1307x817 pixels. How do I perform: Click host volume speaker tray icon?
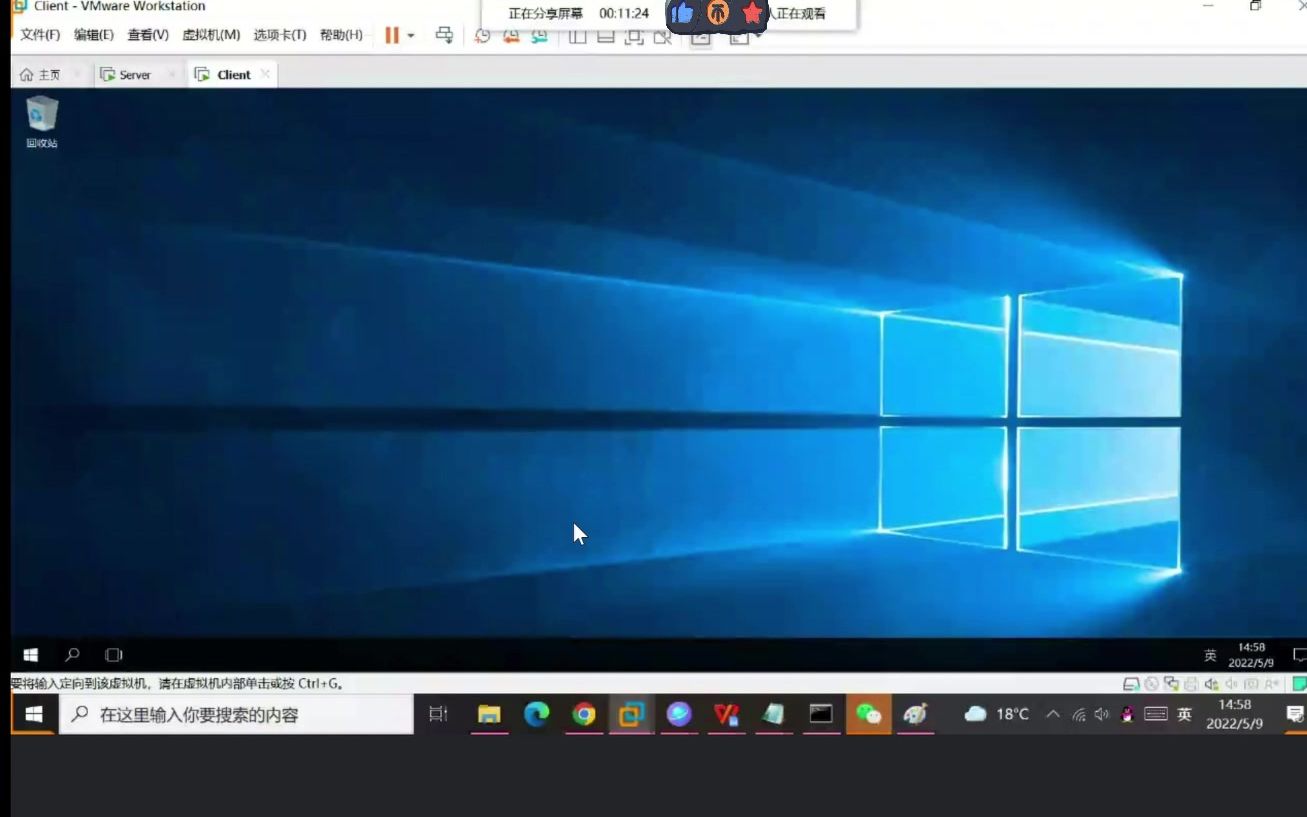[1102, 714]
